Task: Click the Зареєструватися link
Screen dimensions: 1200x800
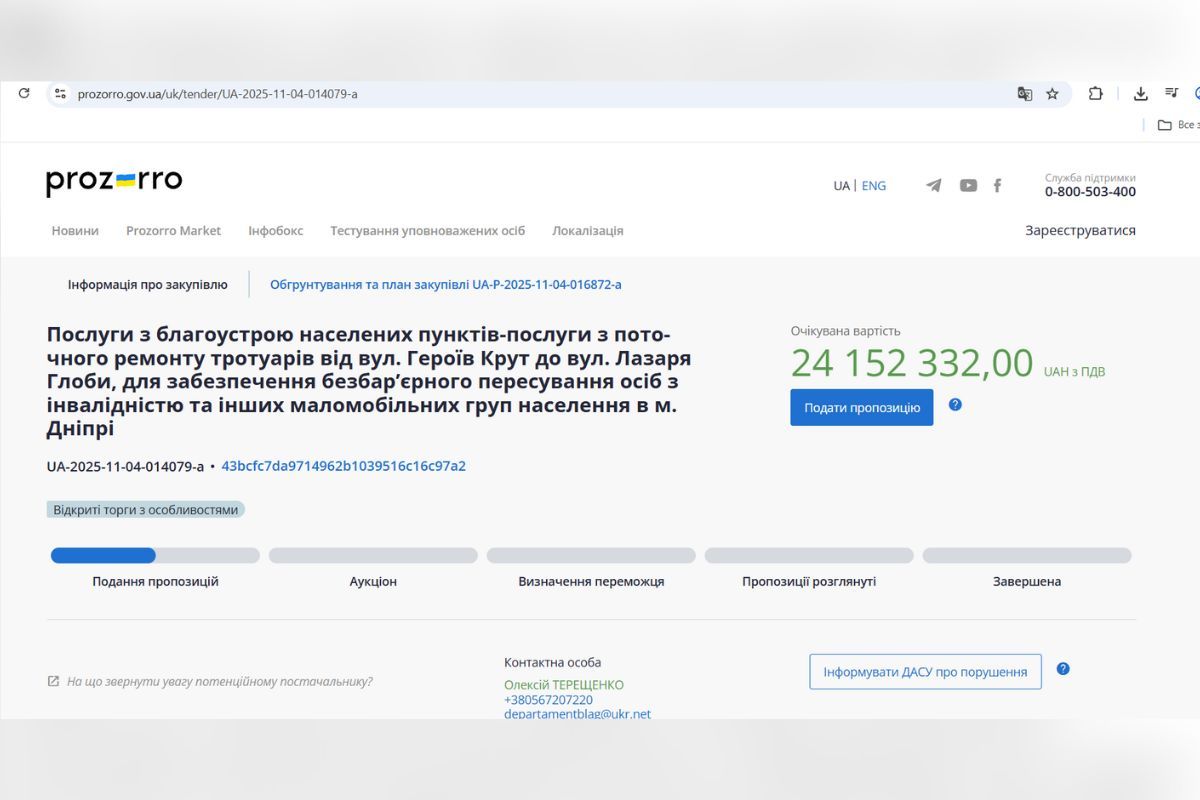Action: pos(1080,229)
